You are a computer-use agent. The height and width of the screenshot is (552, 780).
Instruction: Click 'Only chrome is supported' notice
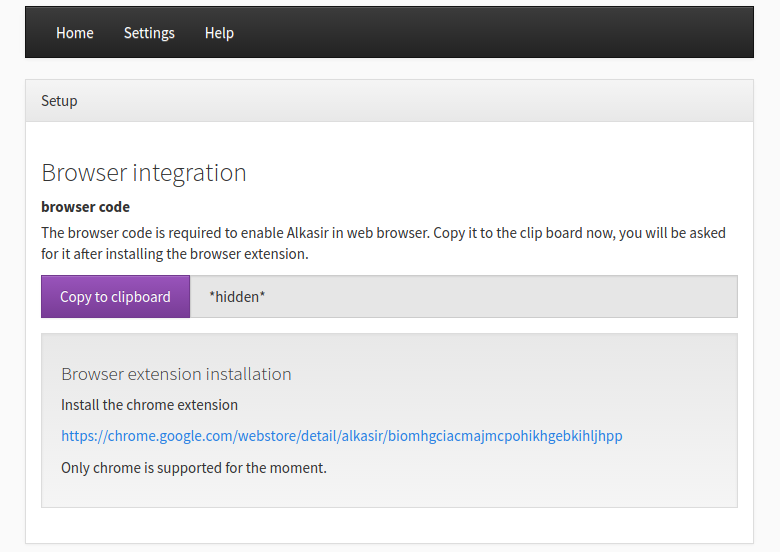[193, 467]
